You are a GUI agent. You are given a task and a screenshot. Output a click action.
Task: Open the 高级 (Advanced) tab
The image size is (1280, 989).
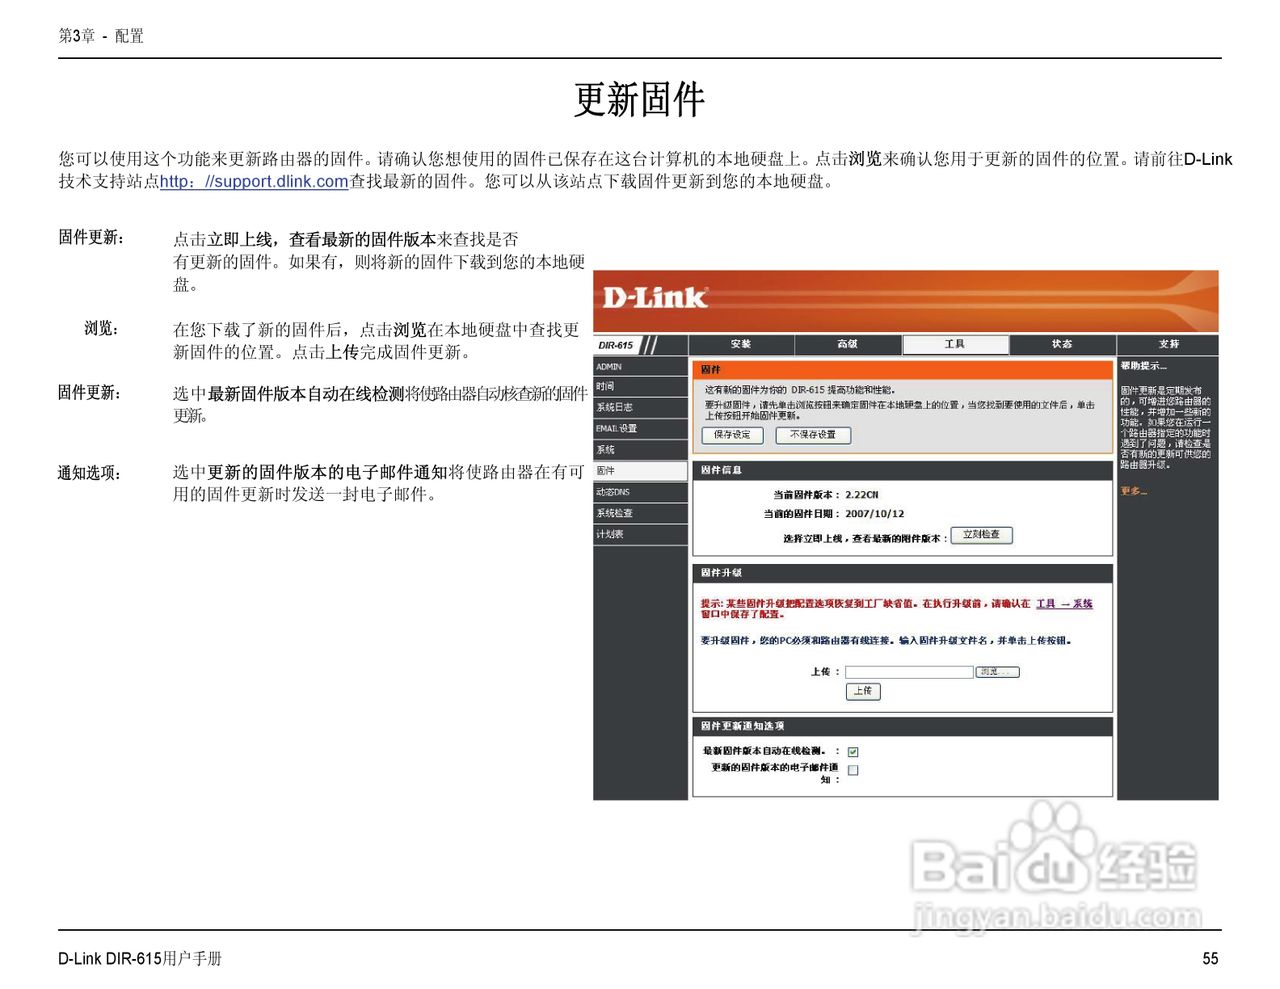click(848, 344)
